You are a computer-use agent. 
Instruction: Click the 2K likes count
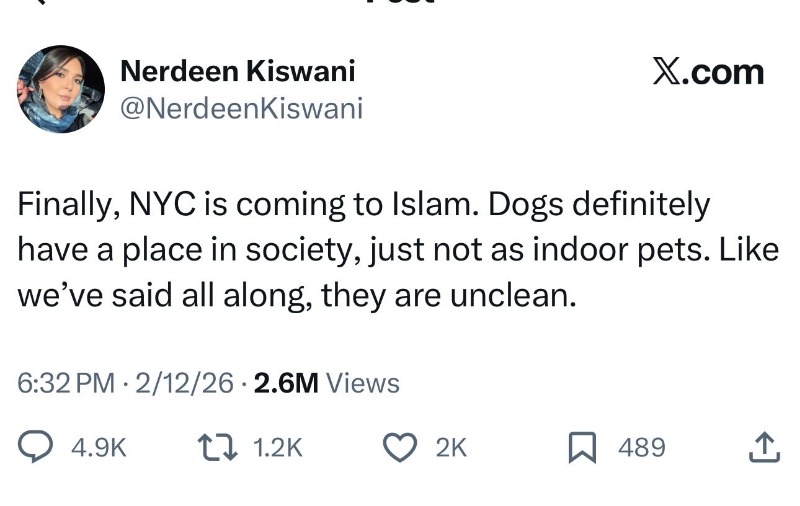pos(451,447)
